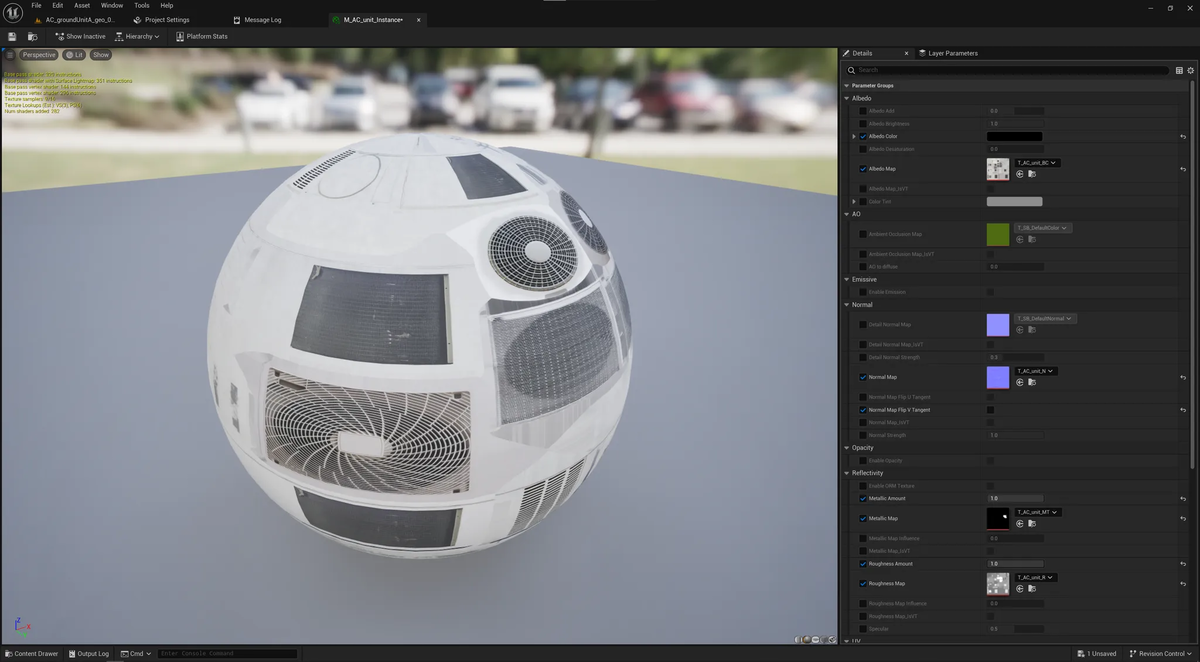Click the gray Color Tint swatch

[1014, 202]
